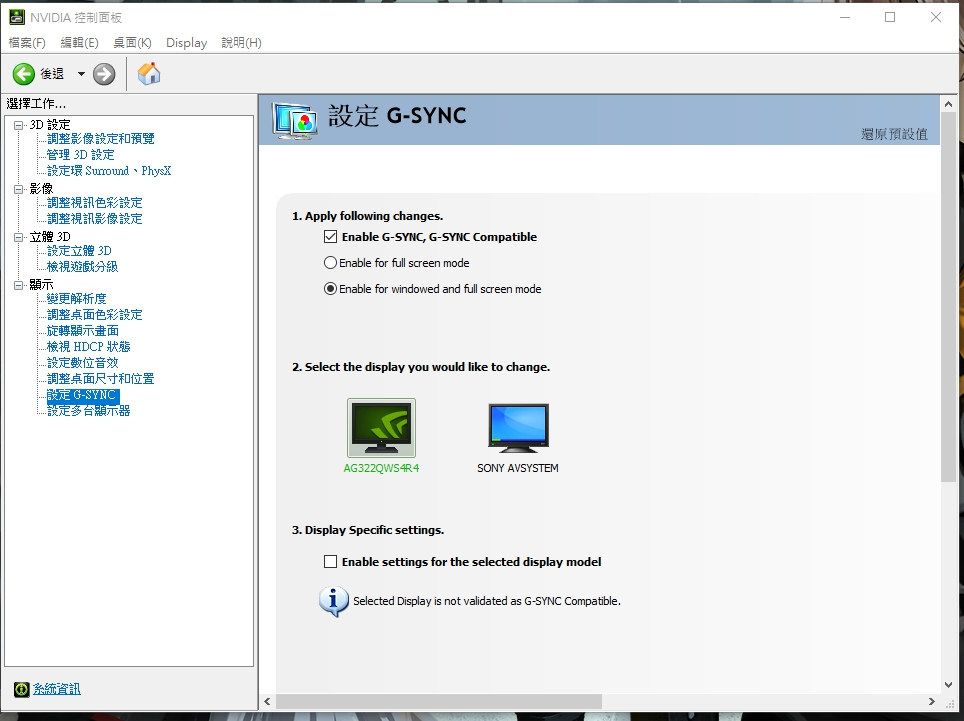Check Enable settings for the selected display model
964x721 pixels.
(x=330, y=561)
